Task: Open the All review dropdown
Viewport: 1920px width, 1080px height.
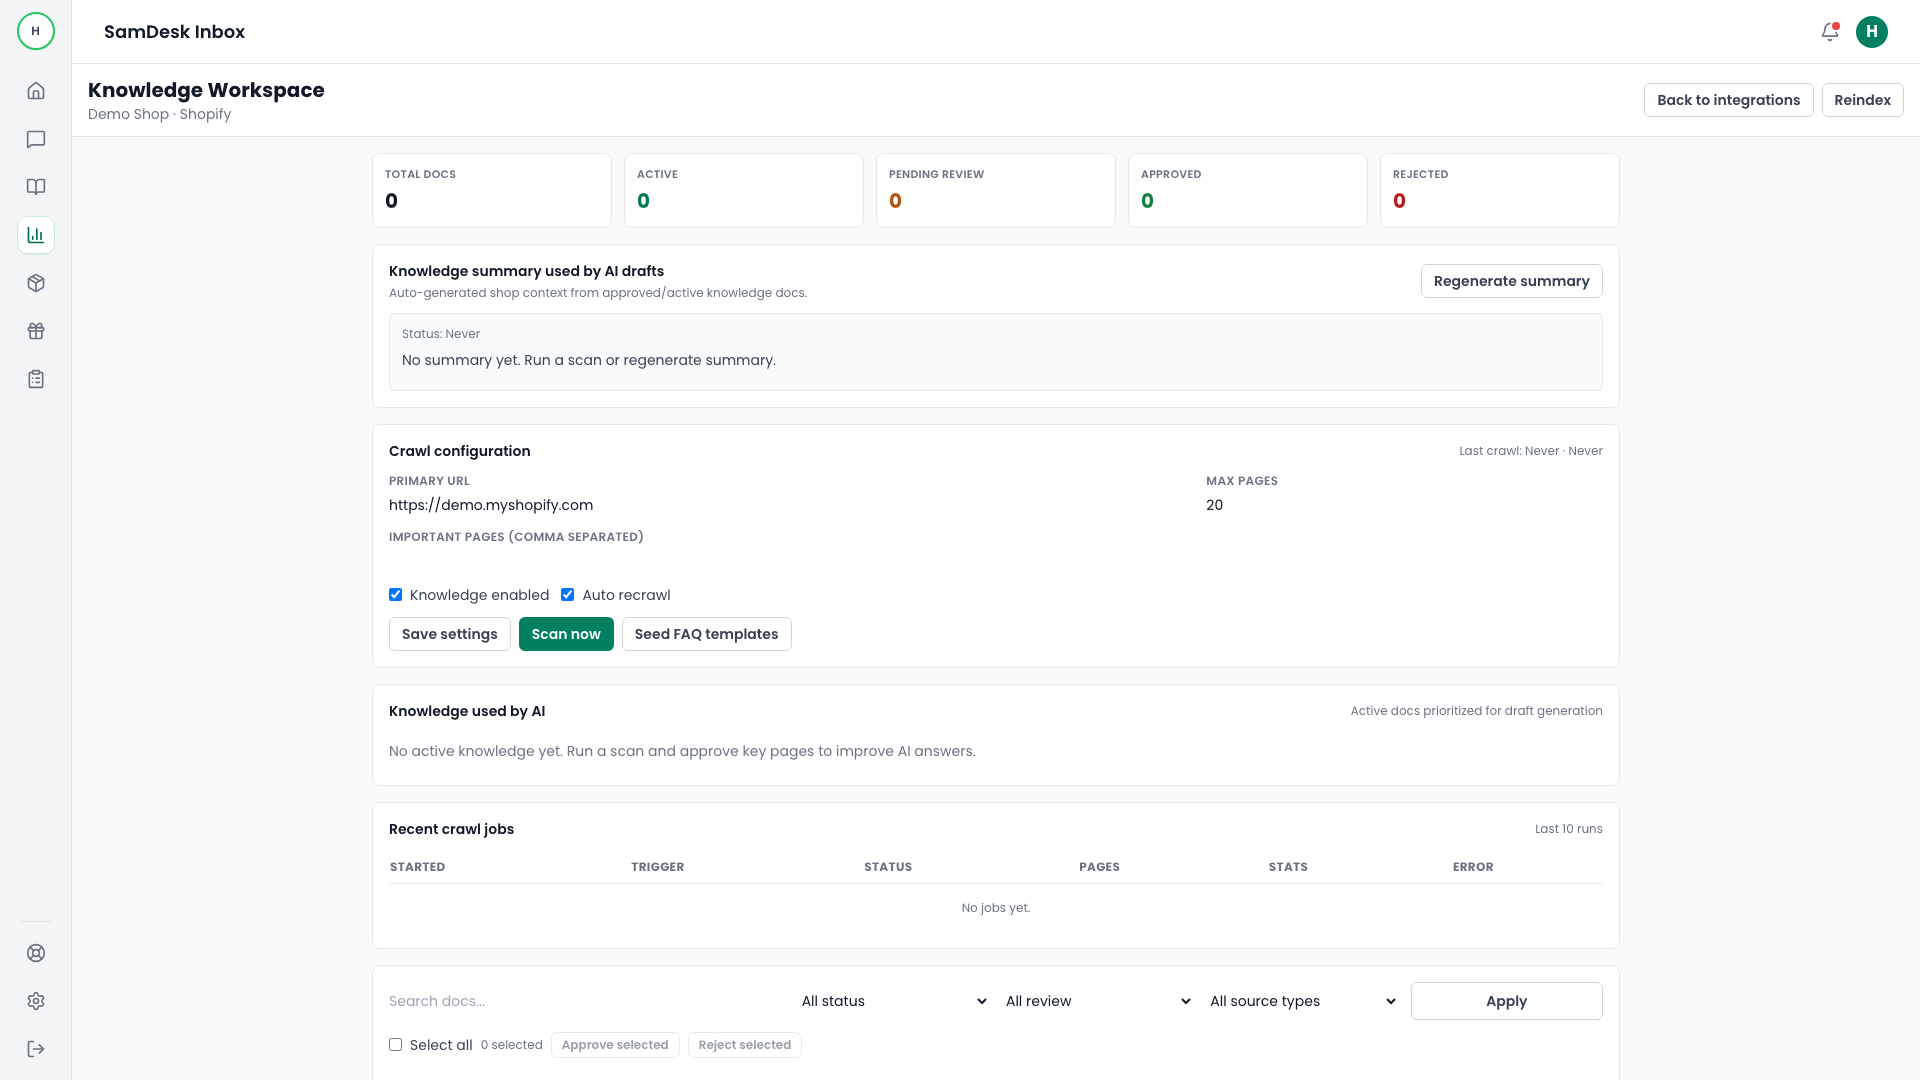Action: (x=1097, y=1001)
